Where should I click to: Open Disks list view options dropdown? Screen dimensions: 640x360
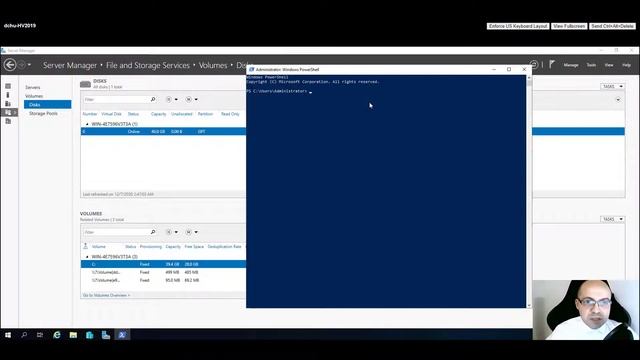pos(171,99)
